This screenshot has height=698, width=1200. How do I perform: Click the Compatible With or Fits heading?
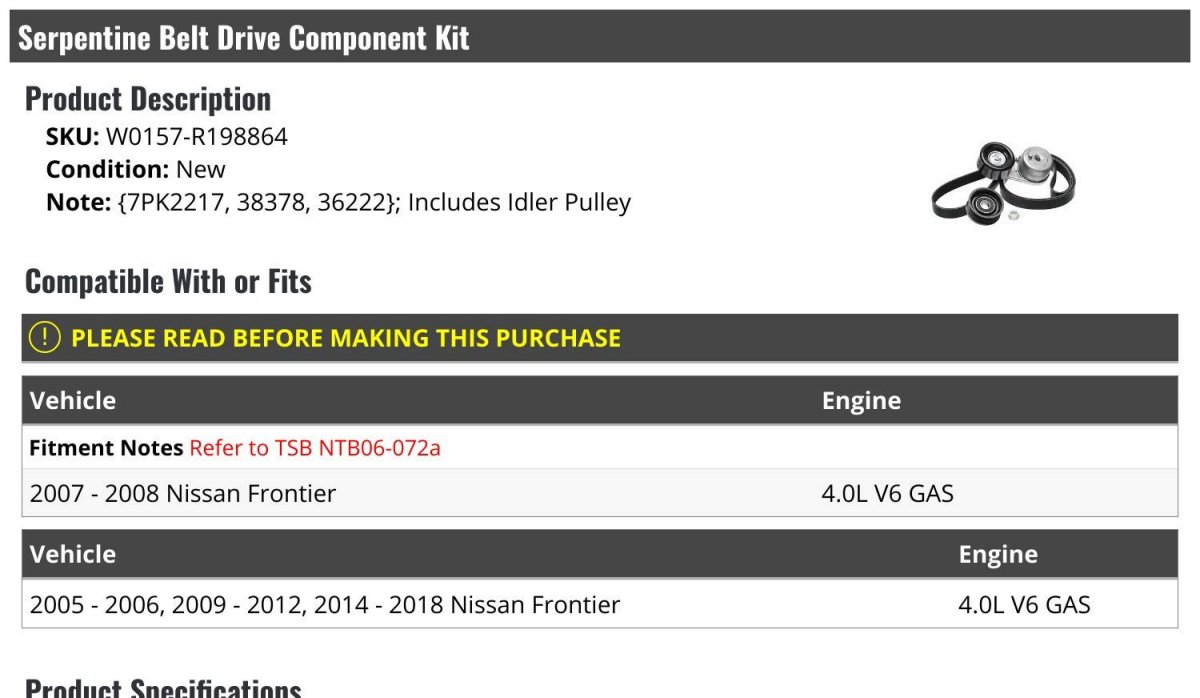pos(168,282)
